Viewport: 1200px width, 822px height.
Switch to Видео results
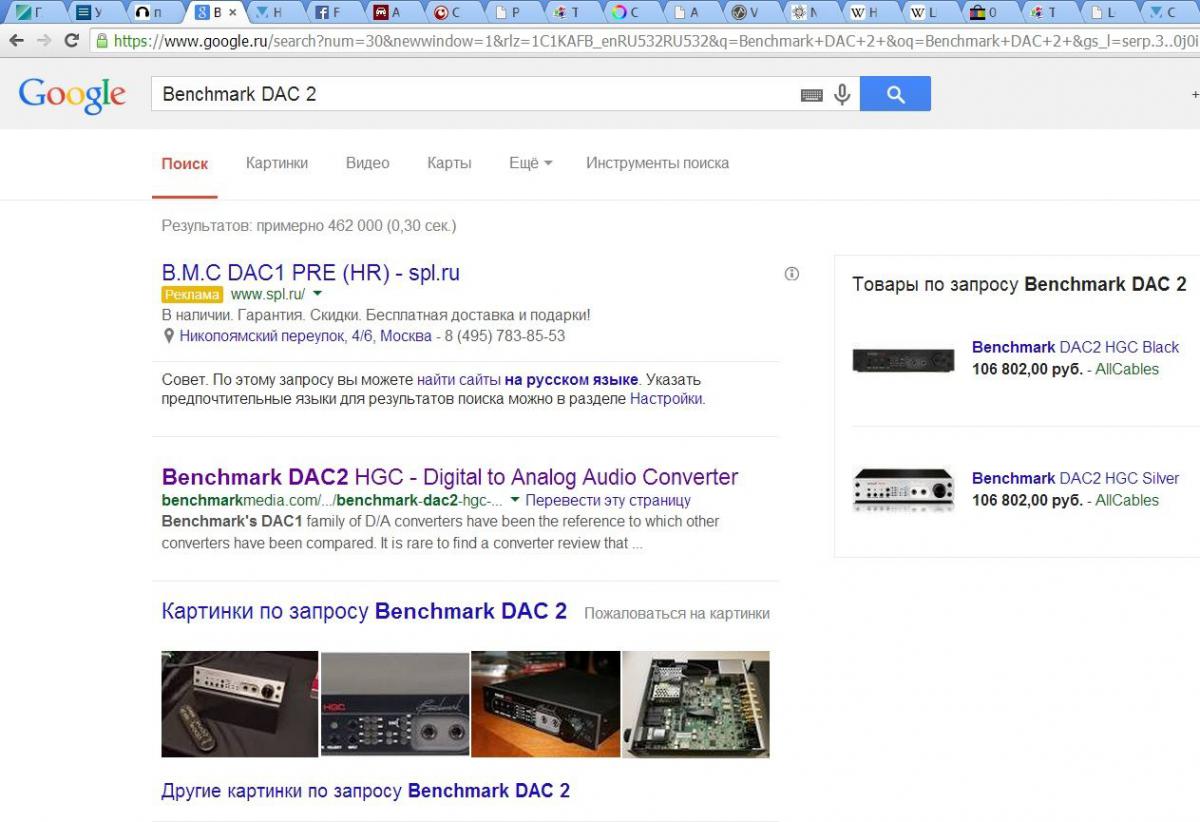(368, 163)
